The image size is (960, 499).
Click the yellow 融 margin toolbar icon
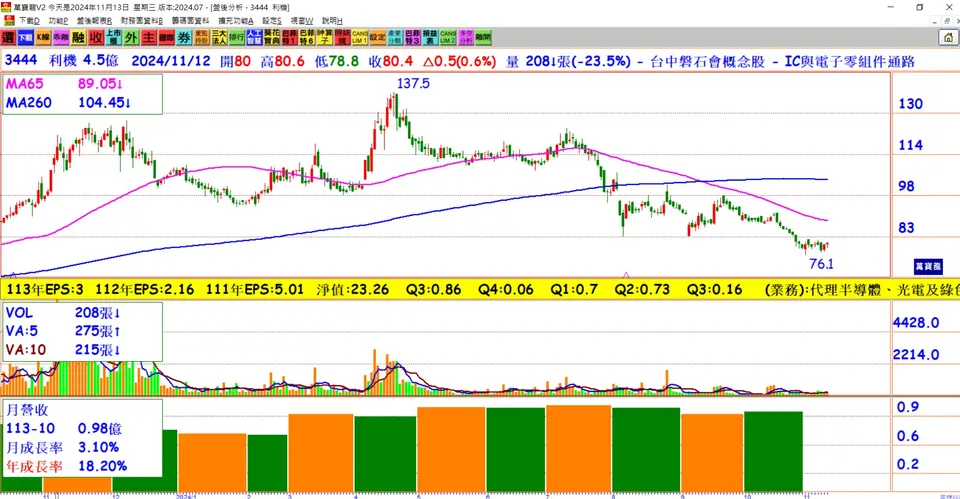coord(78,37)
